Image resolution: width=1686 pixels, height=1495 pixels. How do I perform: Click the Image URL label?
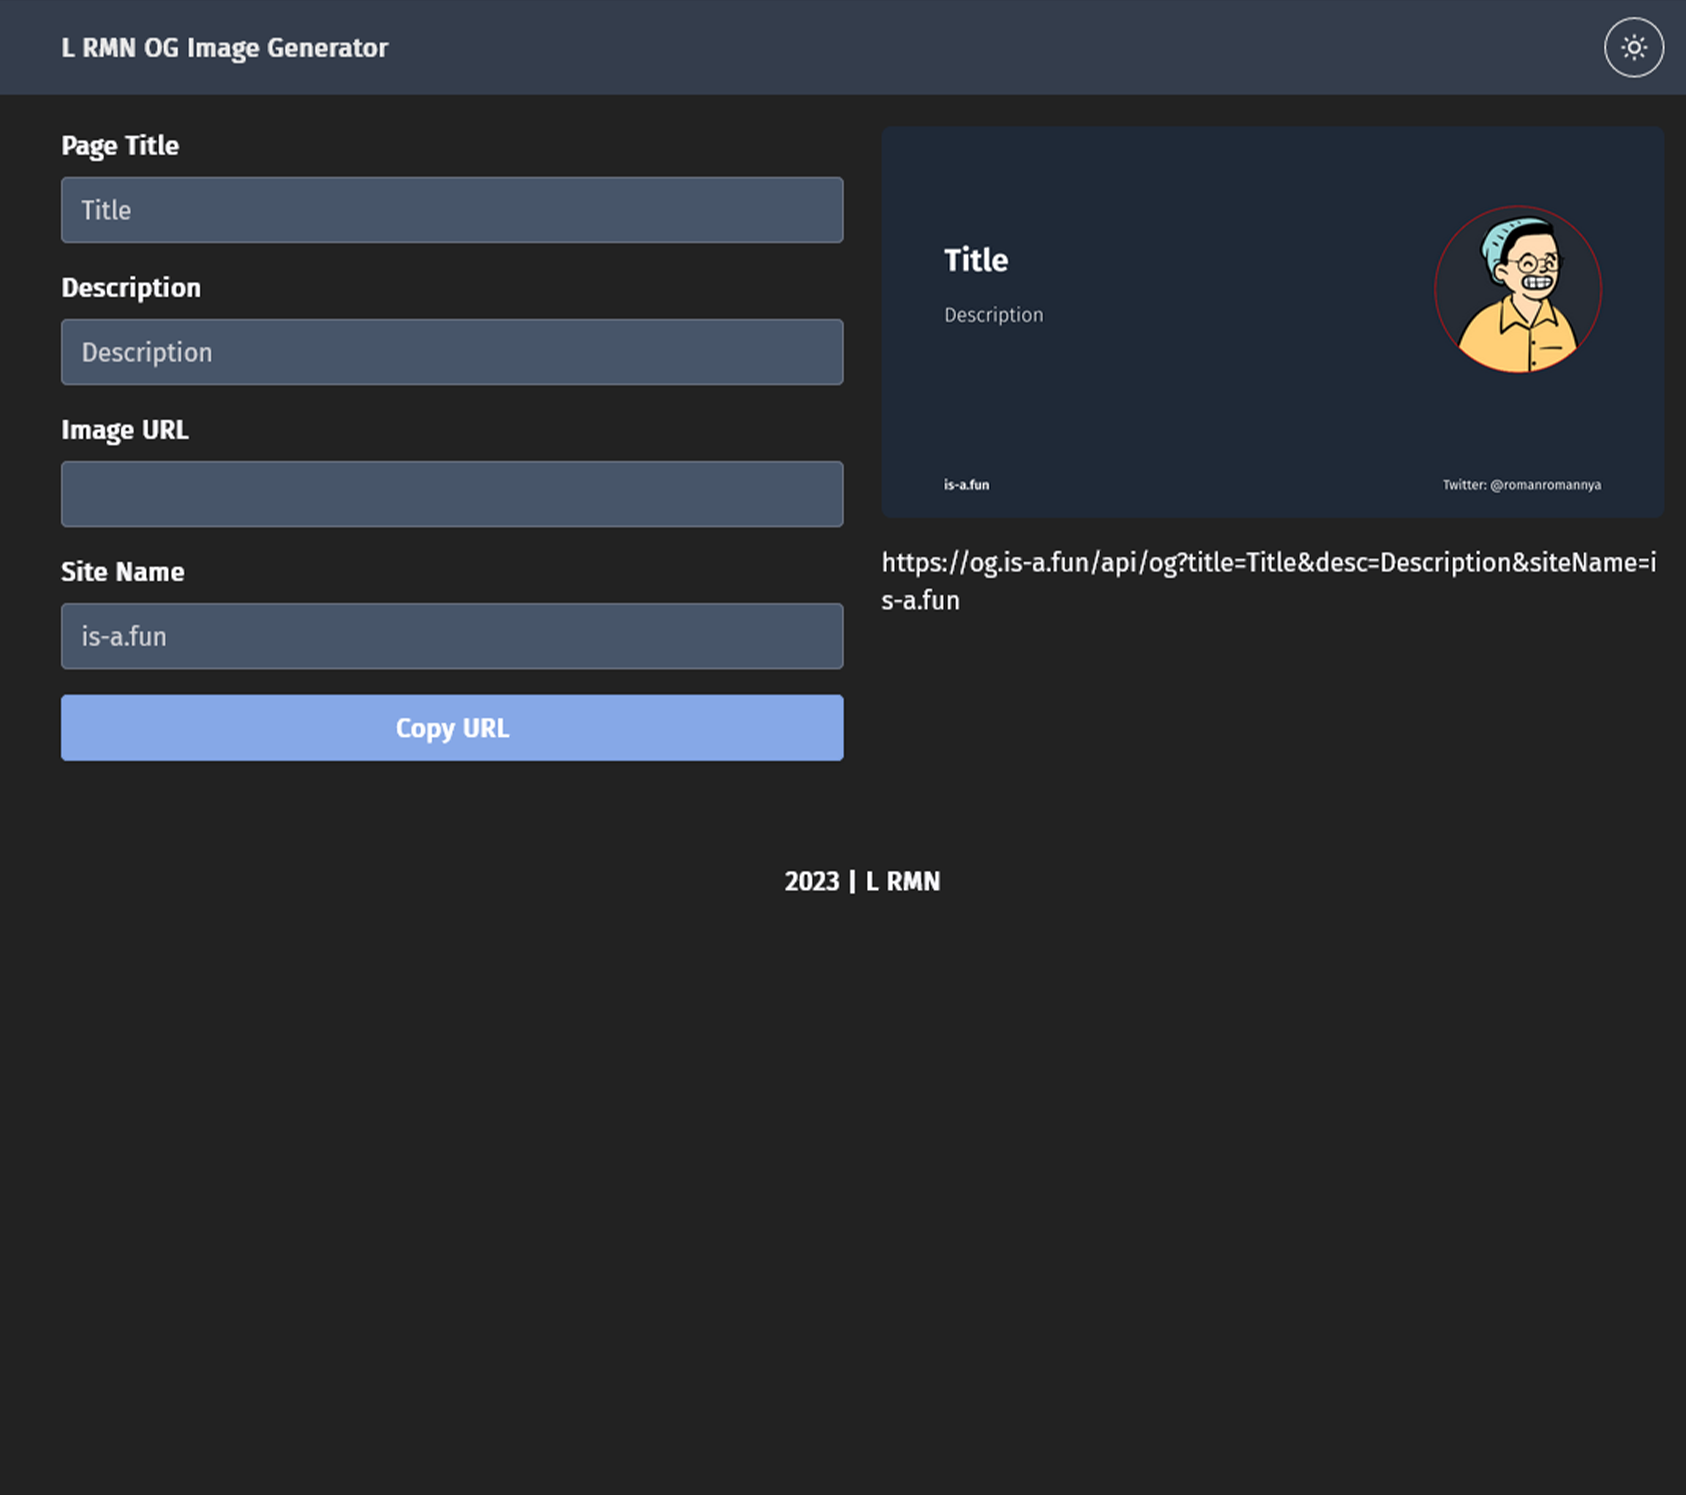[125, 430]
